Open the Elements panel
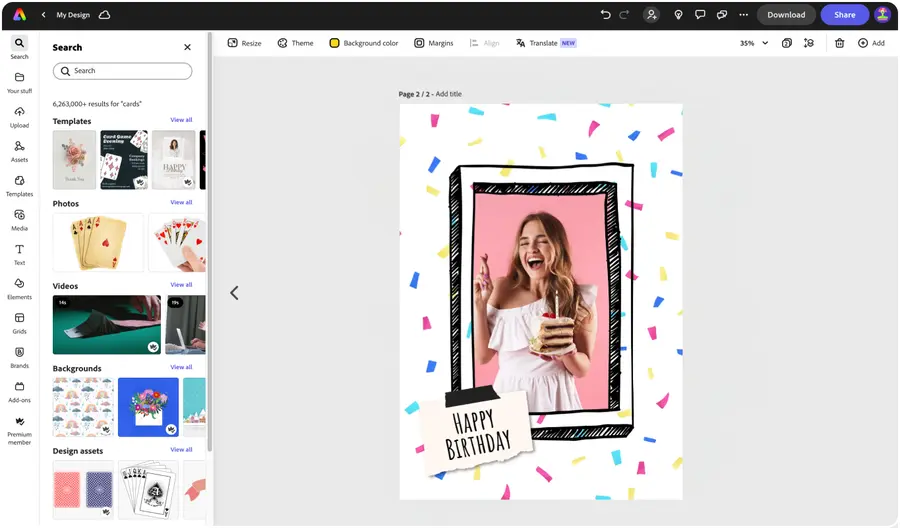 coord(20,289)
